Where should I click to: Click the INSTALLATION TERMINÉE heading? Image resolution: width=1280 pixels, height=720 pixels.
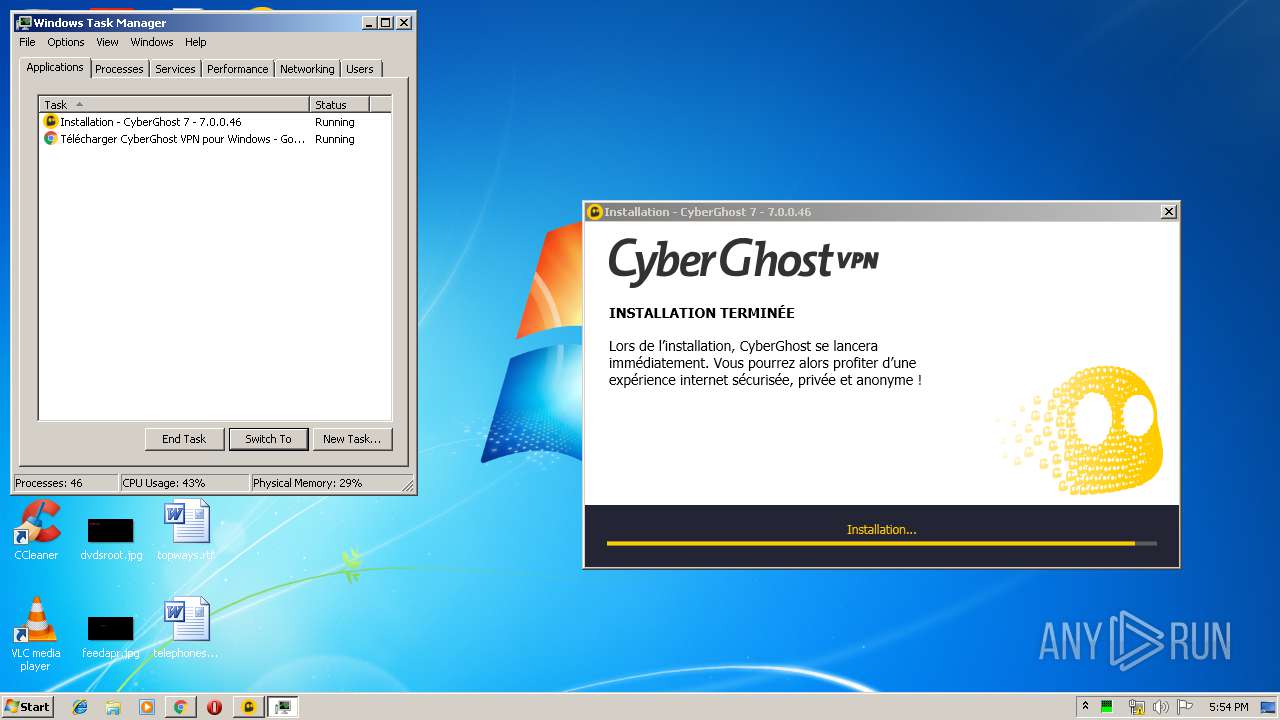click(702, 313)
